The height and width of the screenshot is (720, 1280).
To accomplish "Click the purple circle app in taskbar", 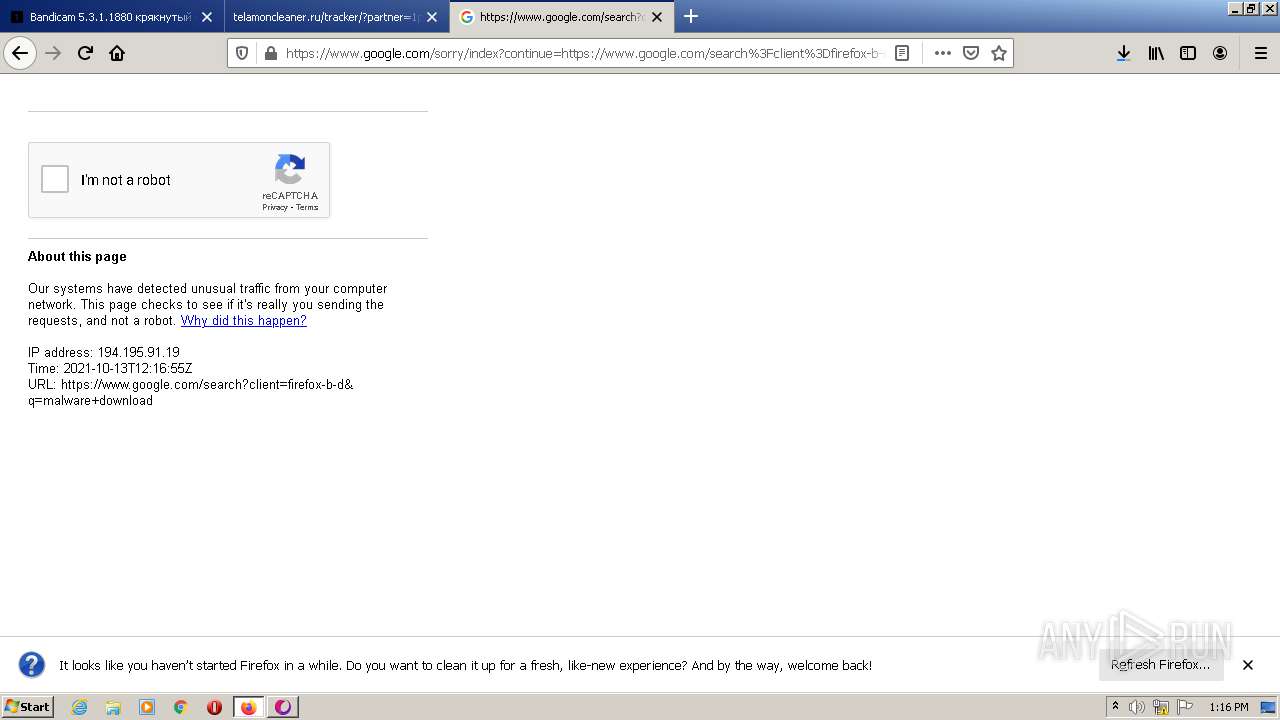I will point(283,707).
